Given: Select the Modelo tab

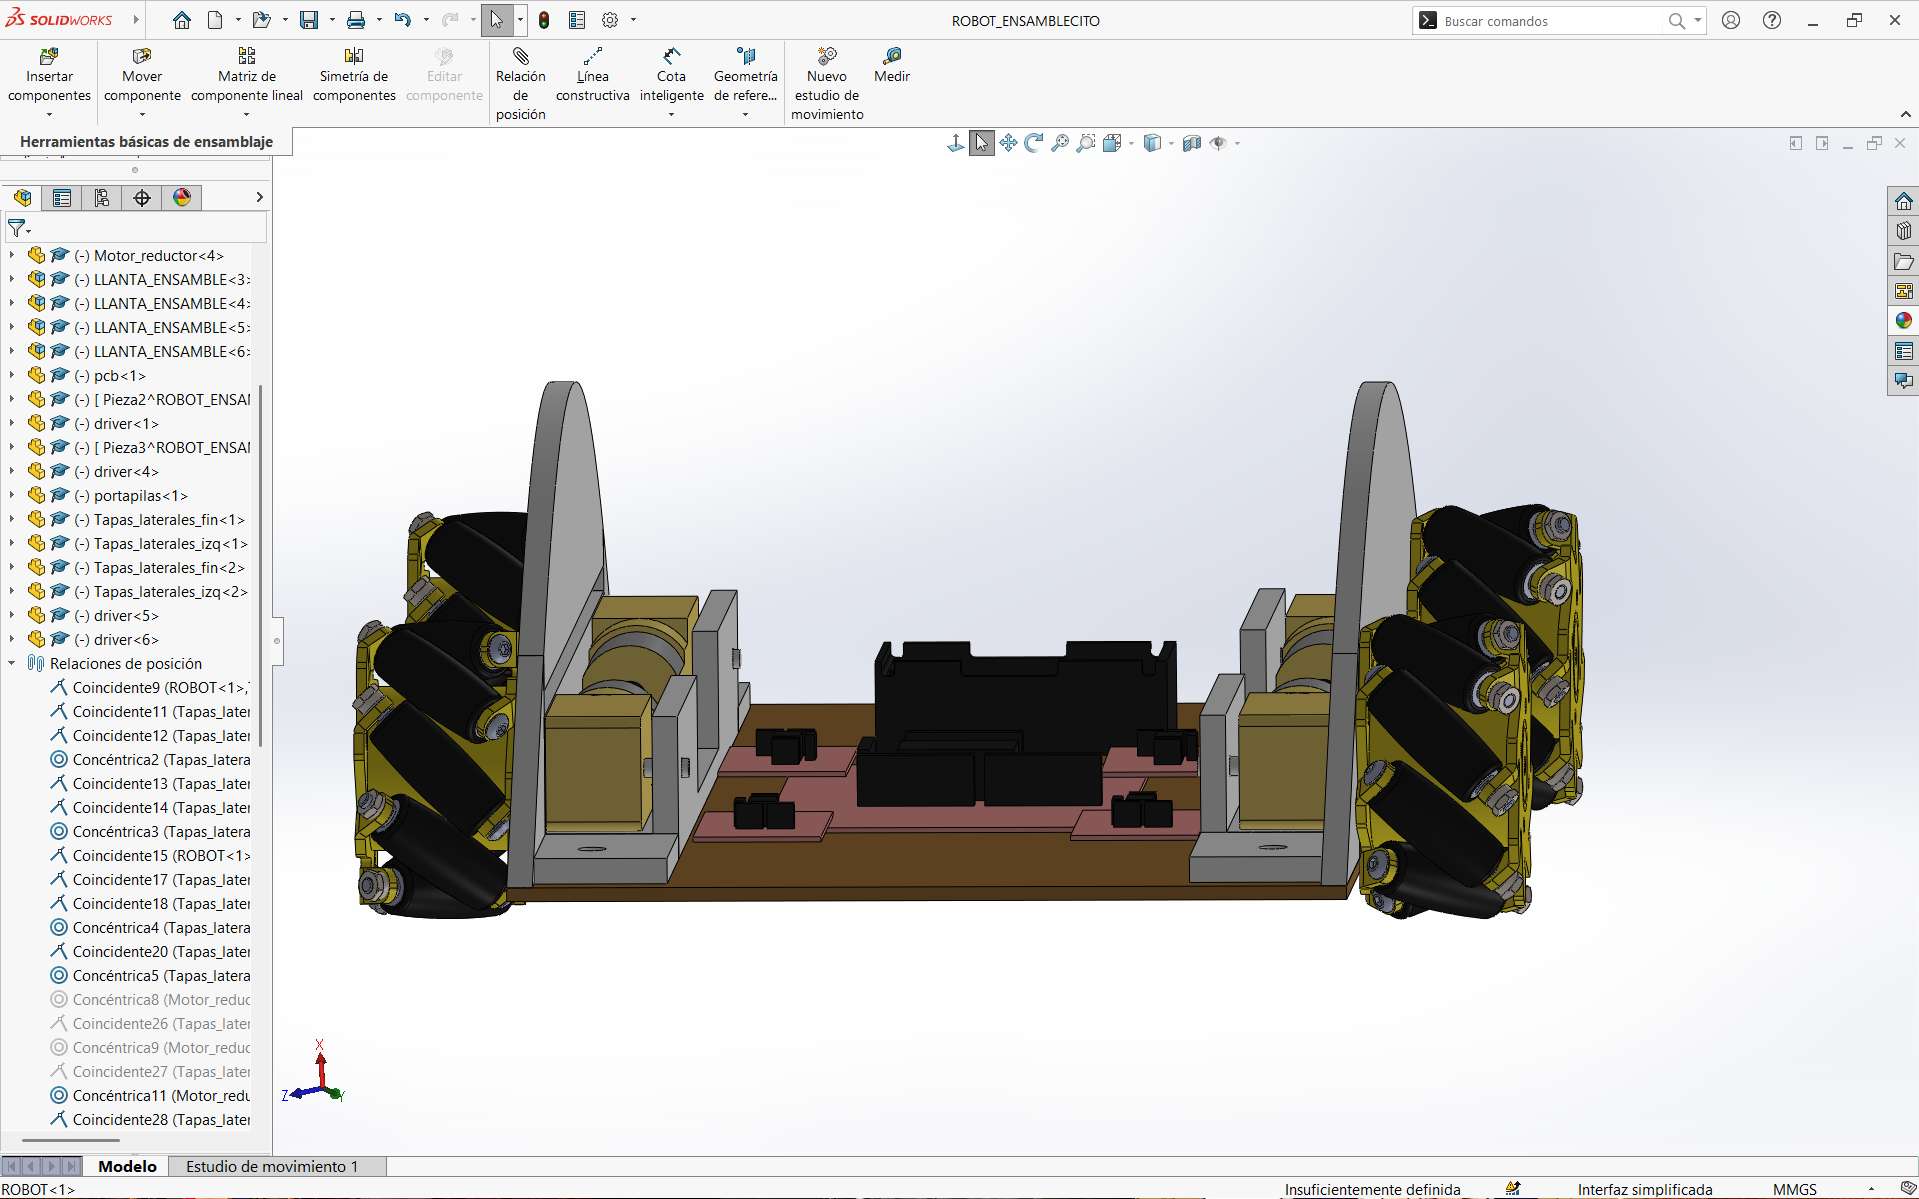Looking at the screenshot, I should [127, 1166].
